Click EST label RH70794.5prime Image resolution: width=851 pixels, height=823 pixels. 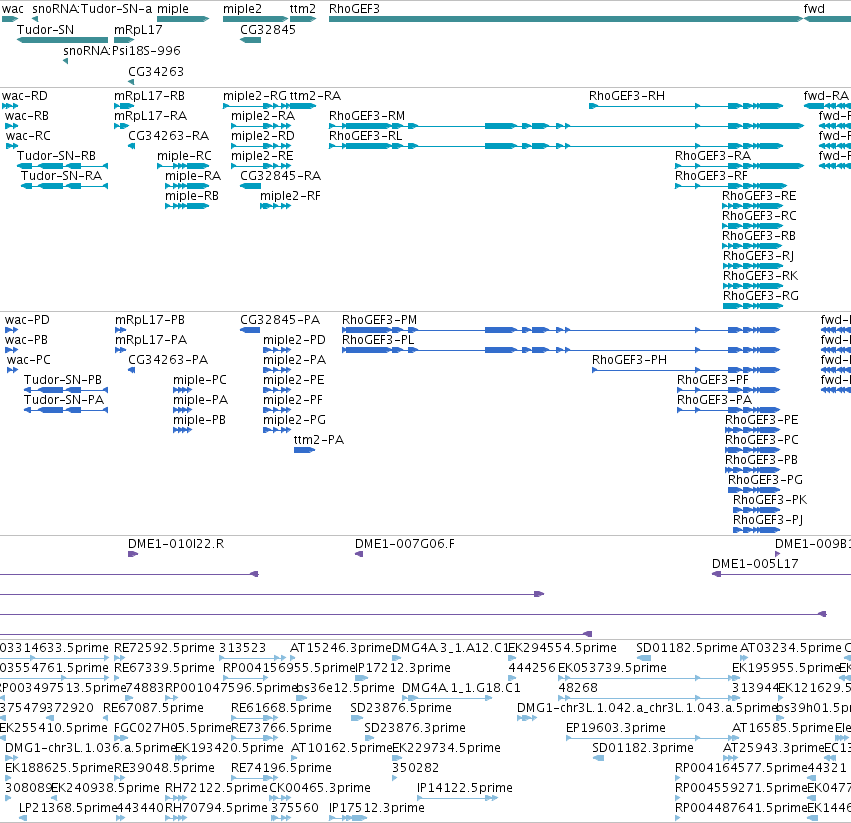pyautogui.click(x=216, y=808)
